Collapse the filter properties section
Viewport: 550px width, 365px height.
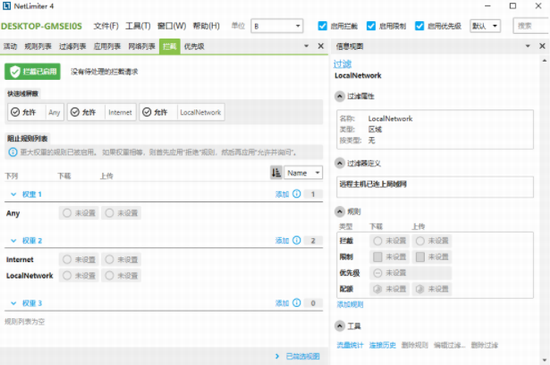(340, 96)
